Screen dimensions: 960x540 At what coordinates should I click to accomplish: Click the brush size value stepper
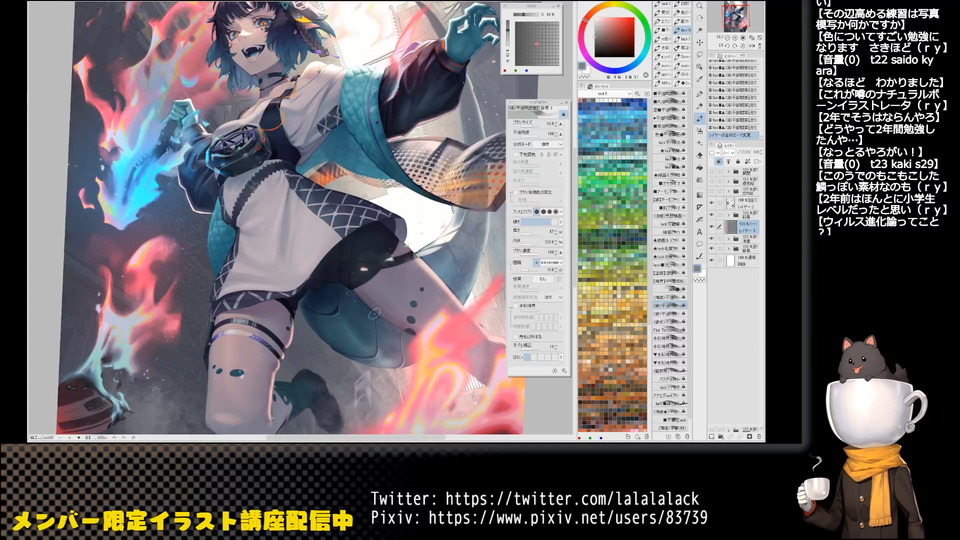(556, 124)
